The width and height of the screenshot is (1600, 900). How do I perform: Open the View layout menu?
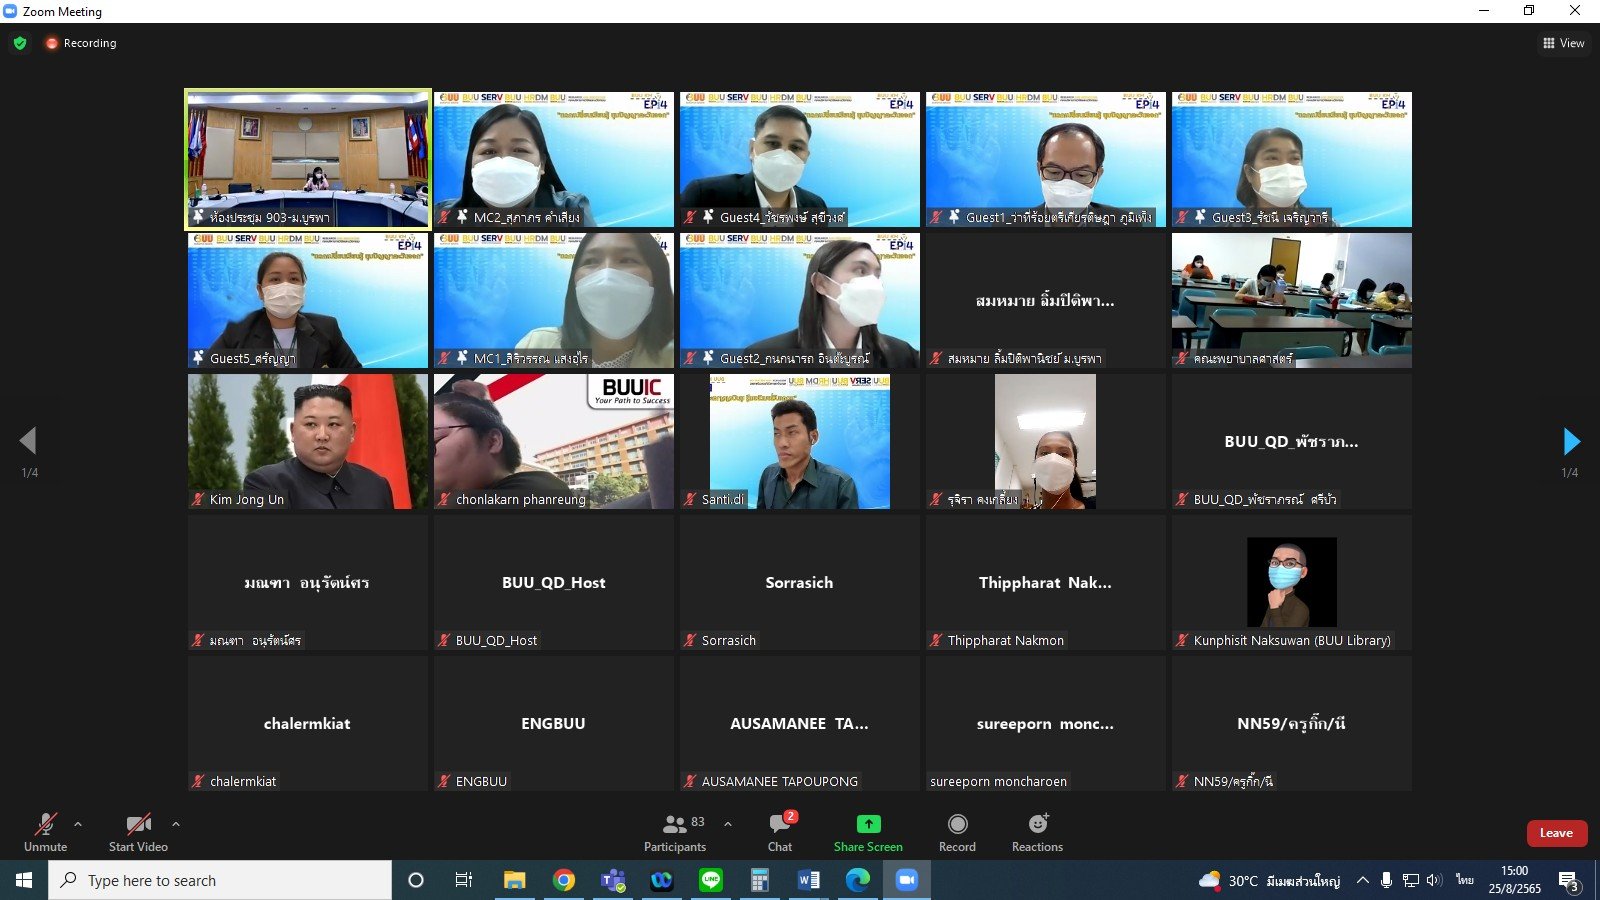(x=1564, y=43)
